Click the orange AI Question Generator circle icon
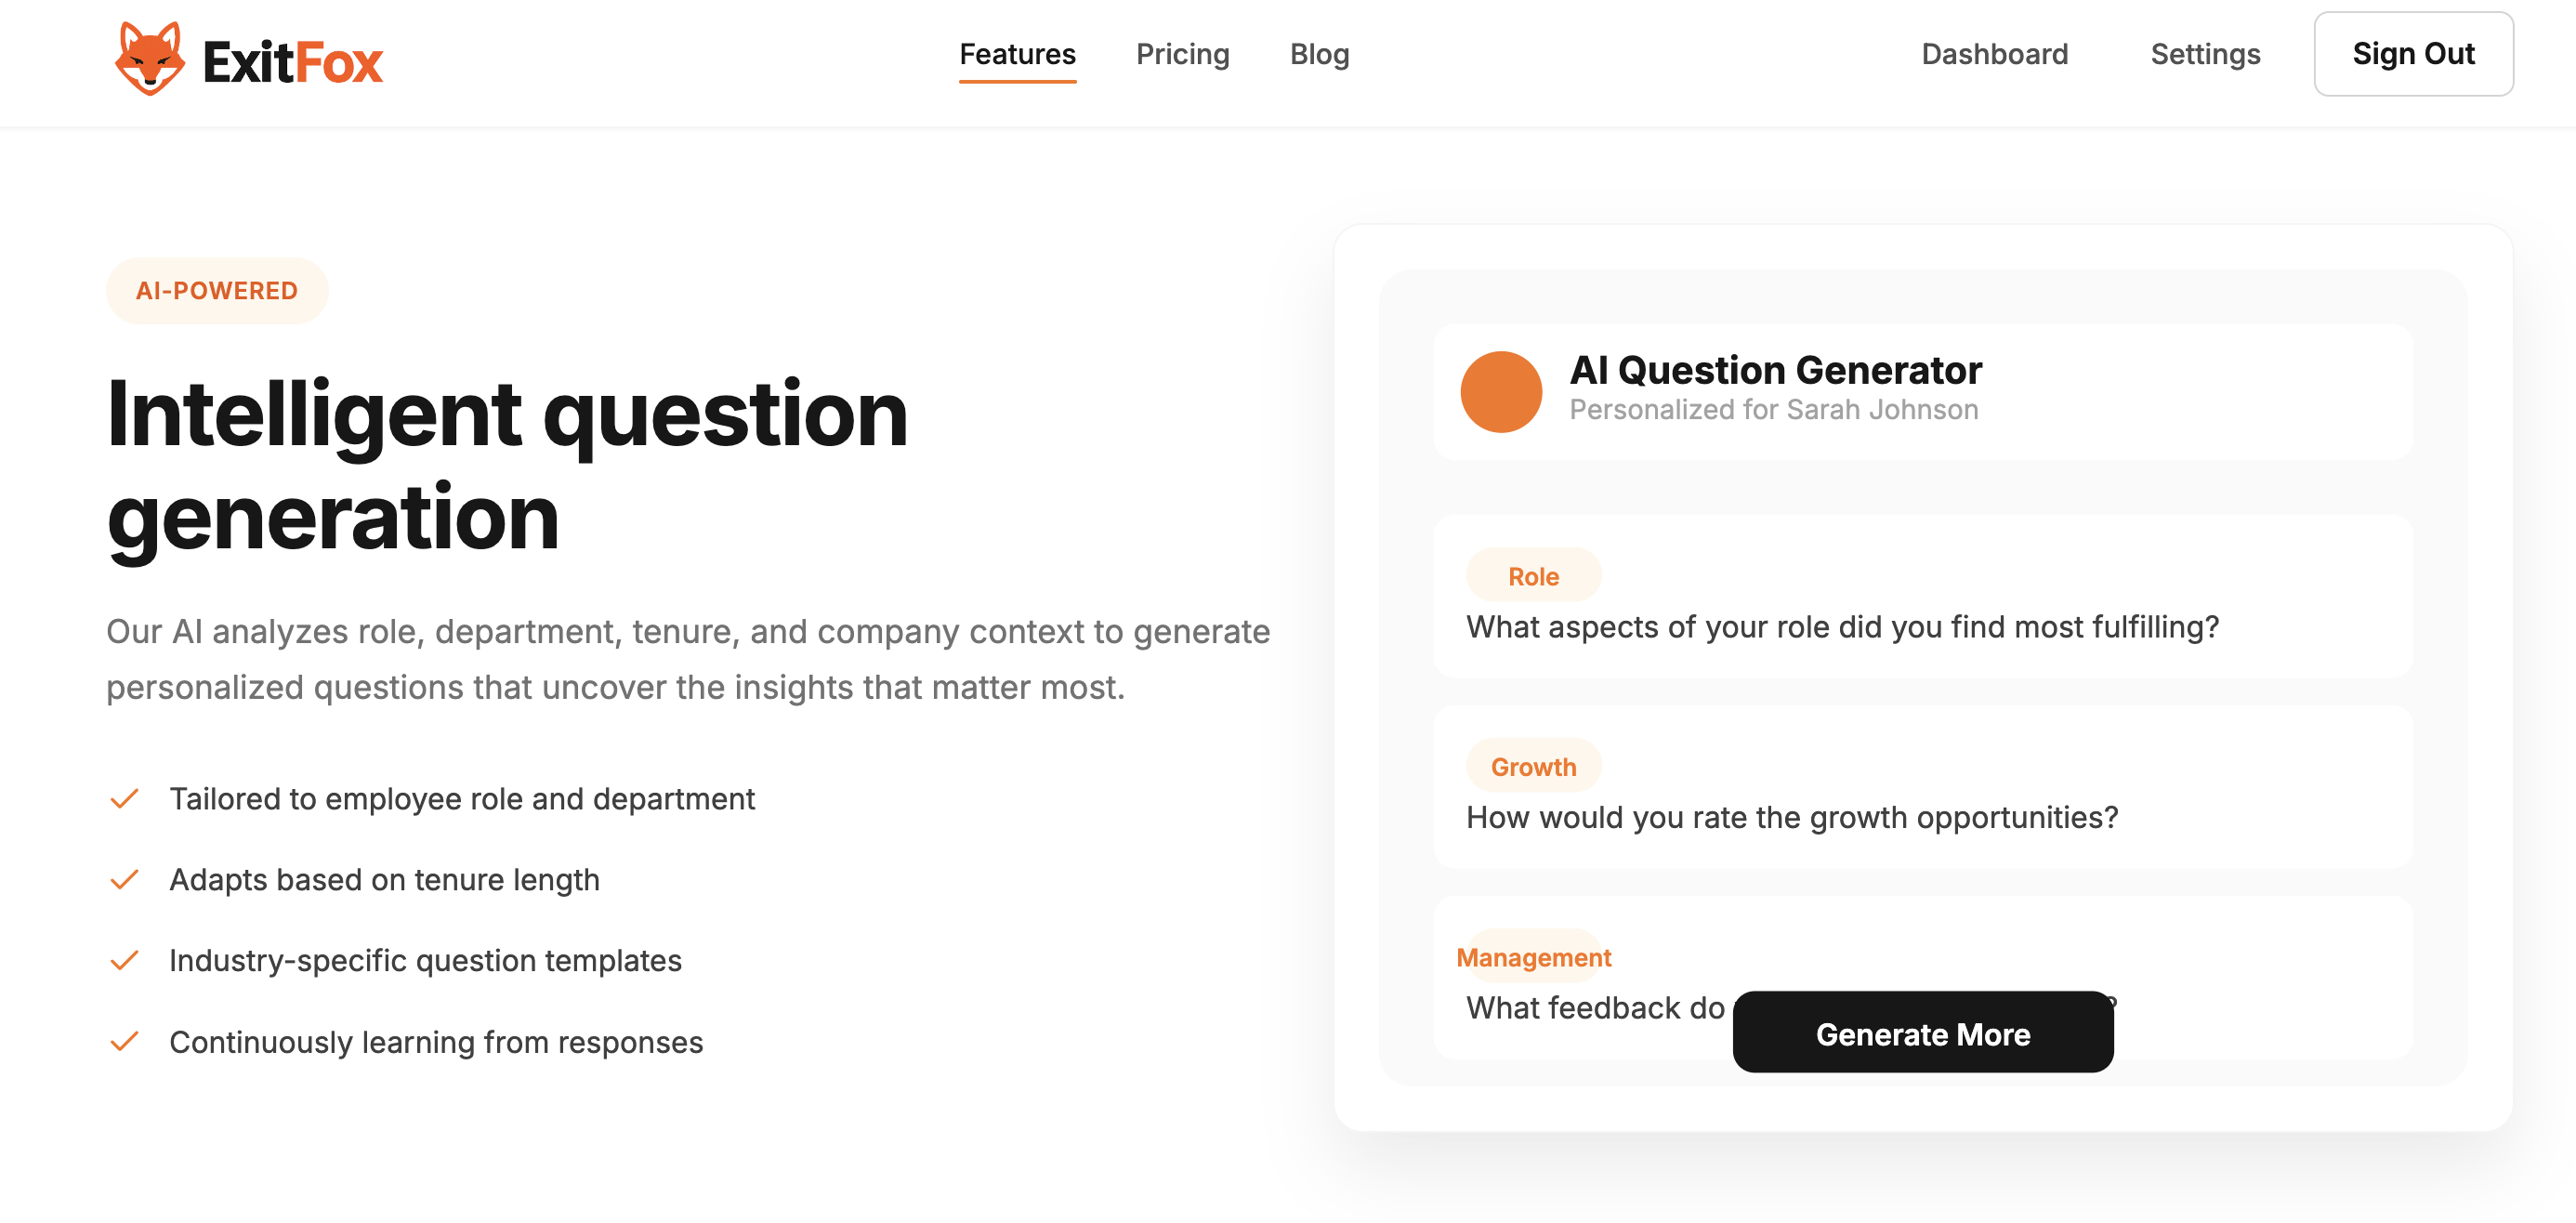Image resolution: width=2576 pixels, height=1223 pixels. [1501, 391]
